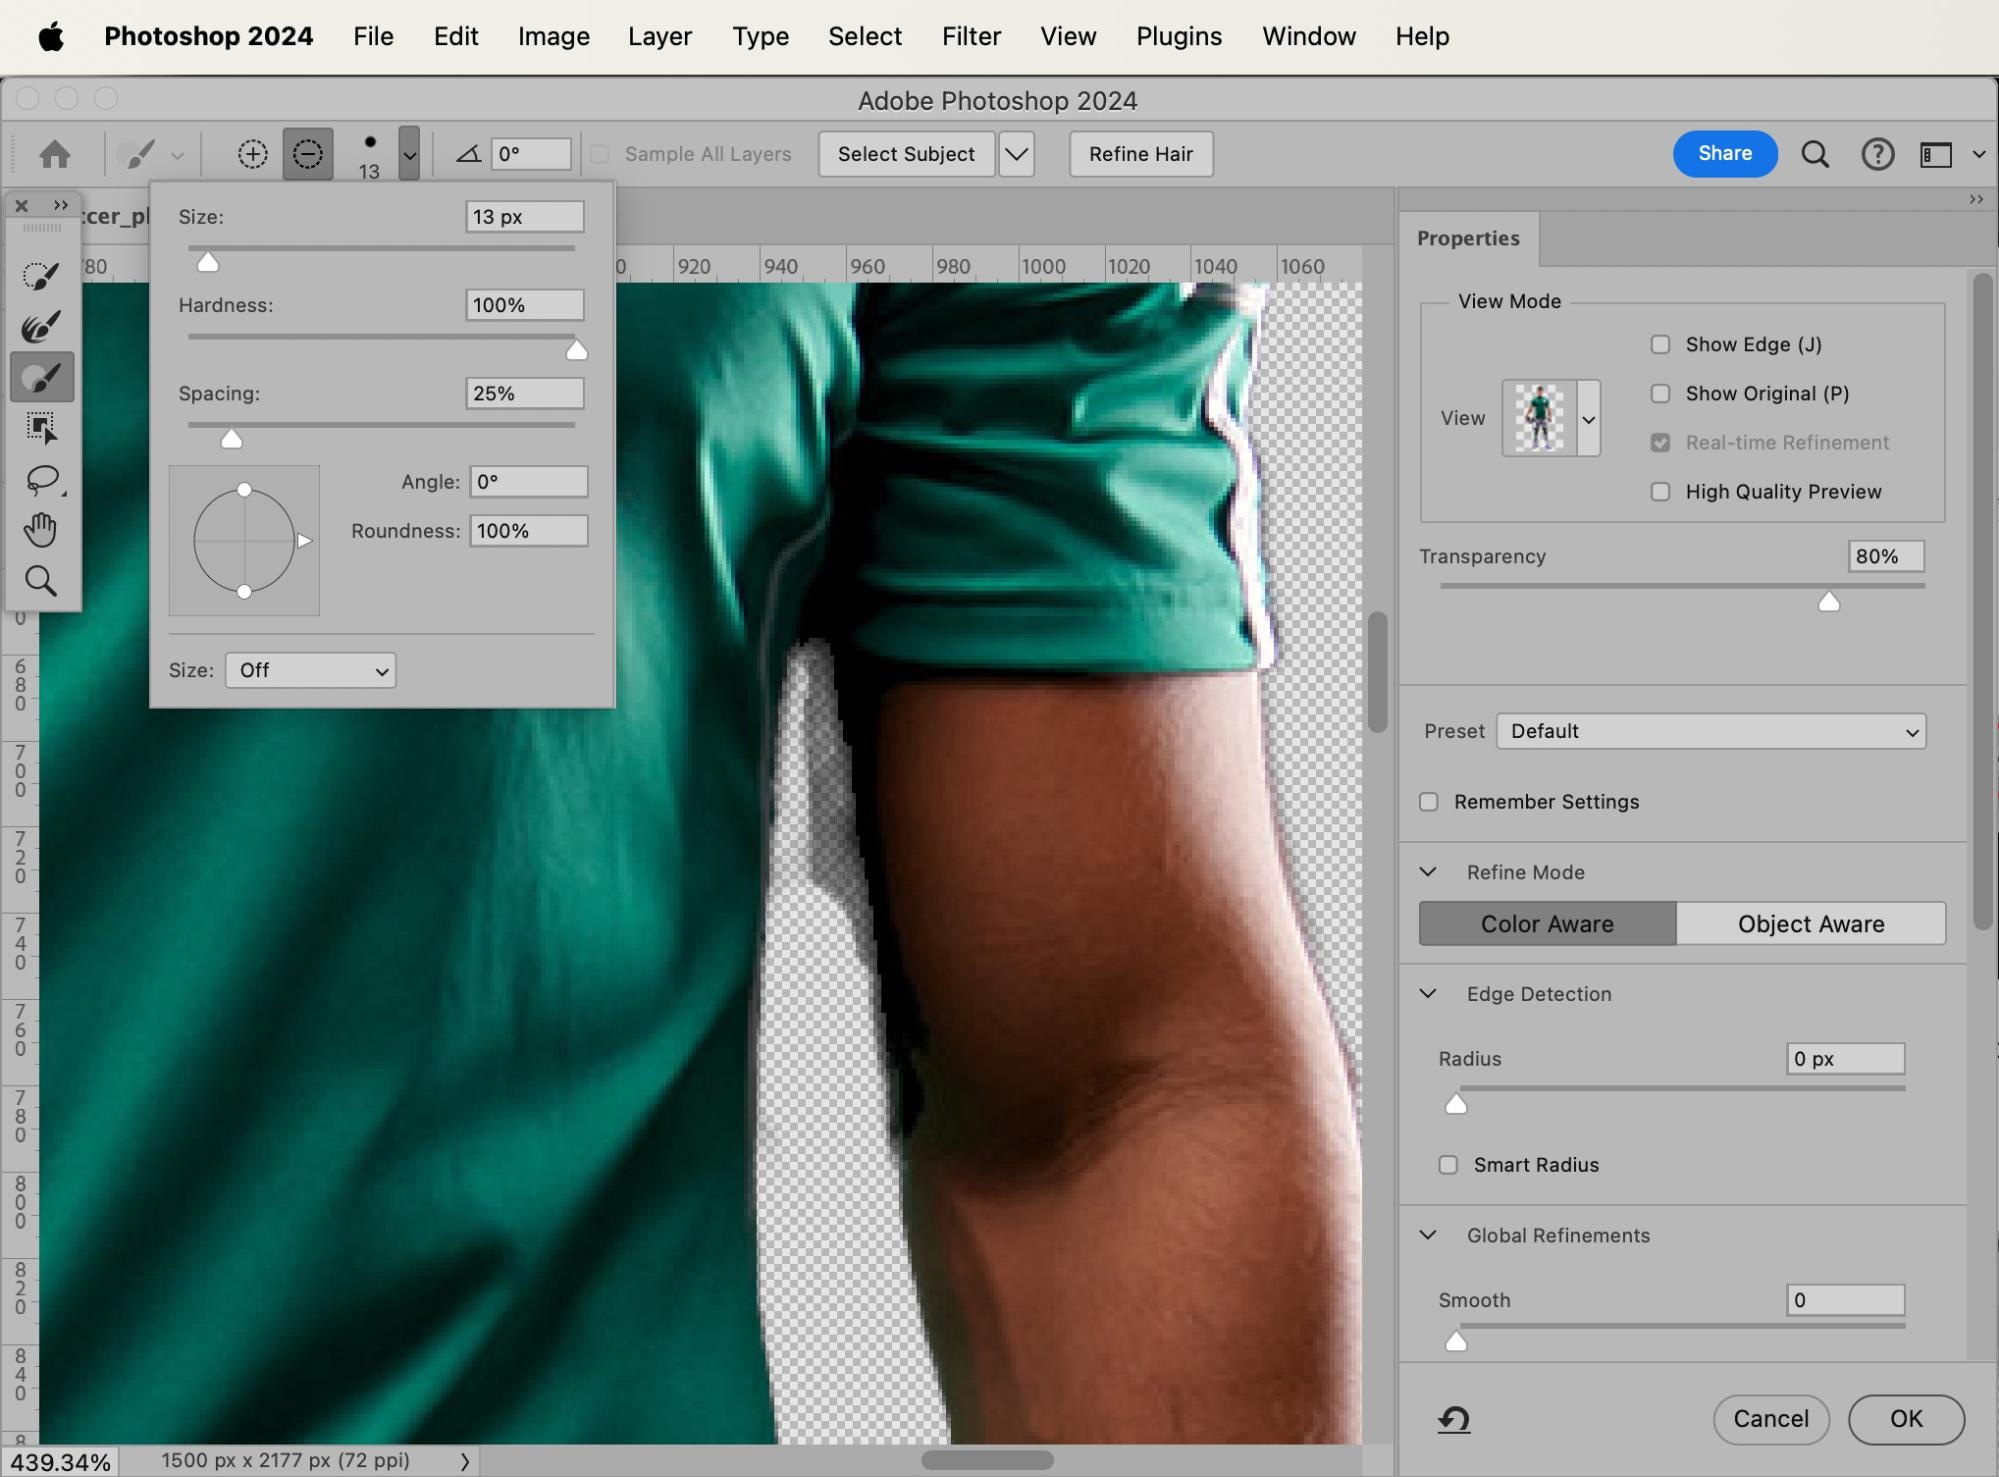Adjust the Spacing slider handle

[x=231, y=438]
